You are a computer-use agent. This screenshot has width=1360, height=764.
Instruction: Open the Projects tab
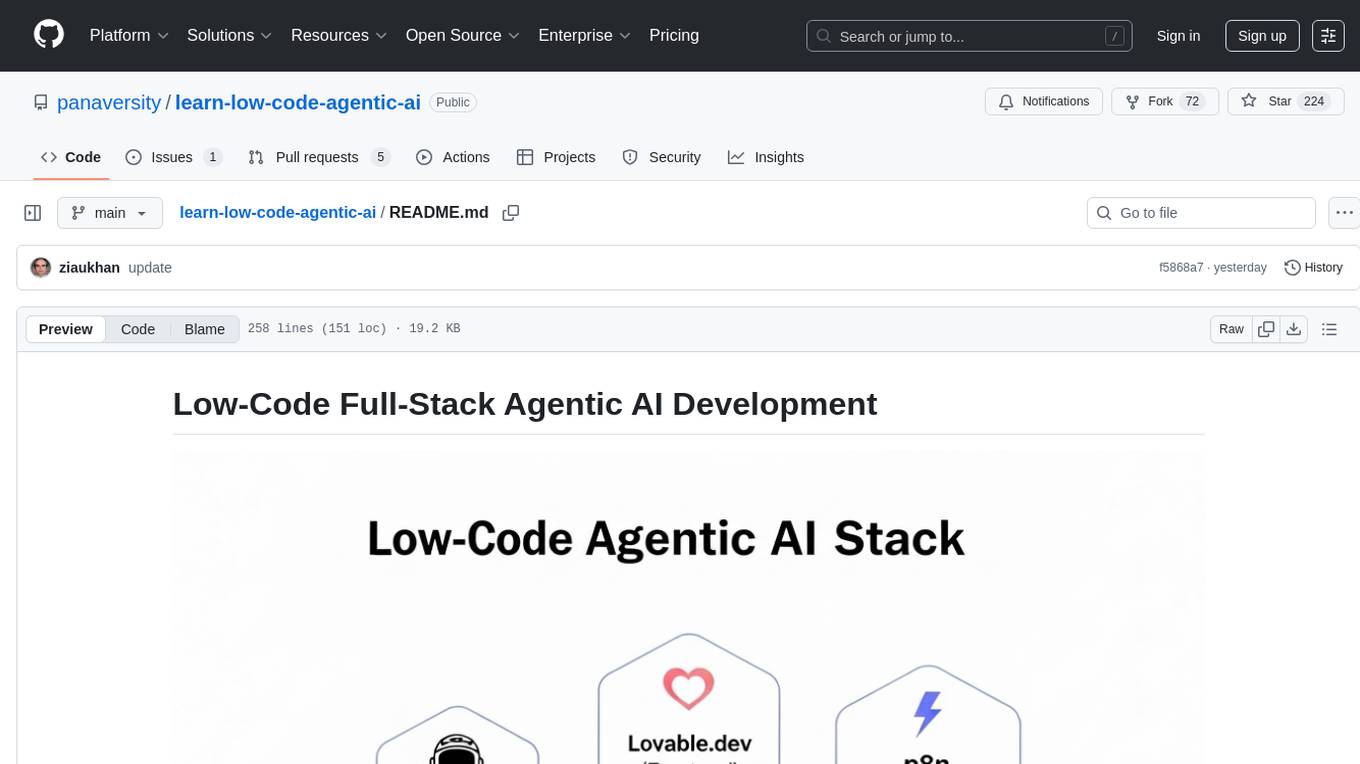click(556, 157)
